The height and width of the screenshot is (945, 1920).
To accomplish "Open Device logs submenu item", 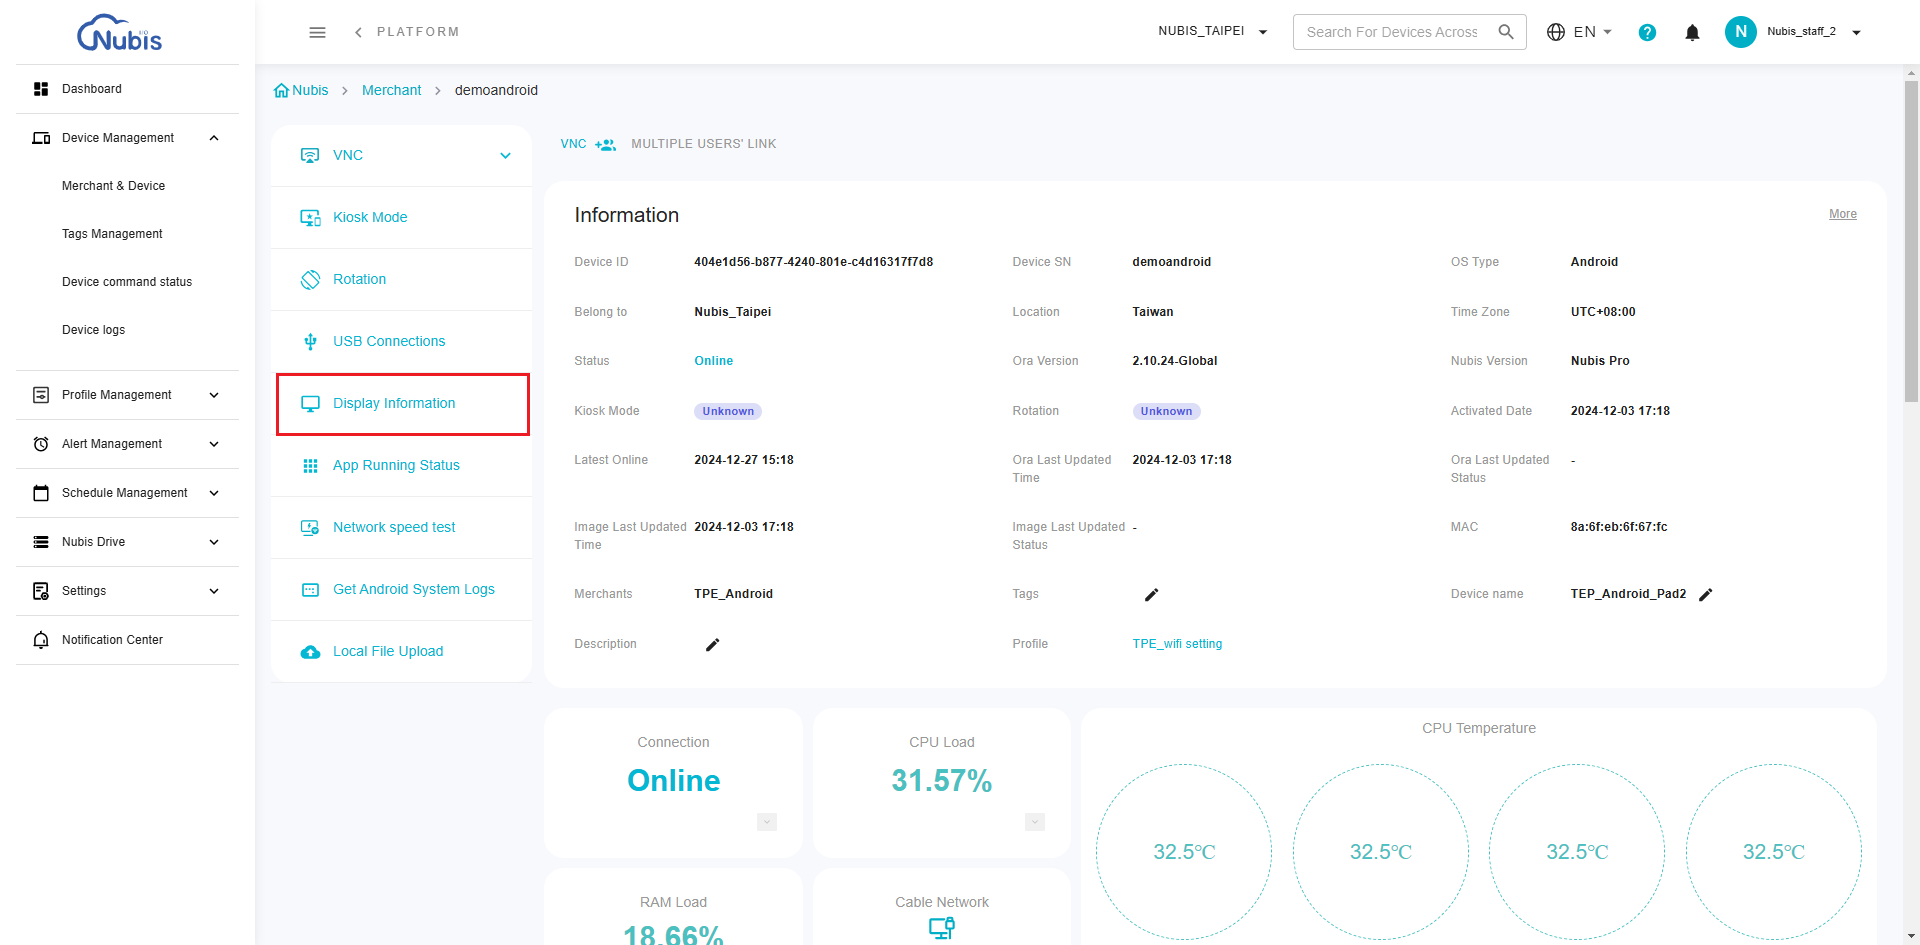I will [93, 330].
